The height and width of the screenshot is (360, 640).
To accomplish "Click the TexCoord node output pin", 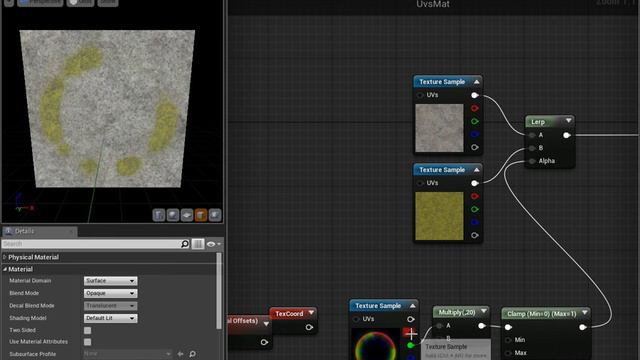I will 309,327.
